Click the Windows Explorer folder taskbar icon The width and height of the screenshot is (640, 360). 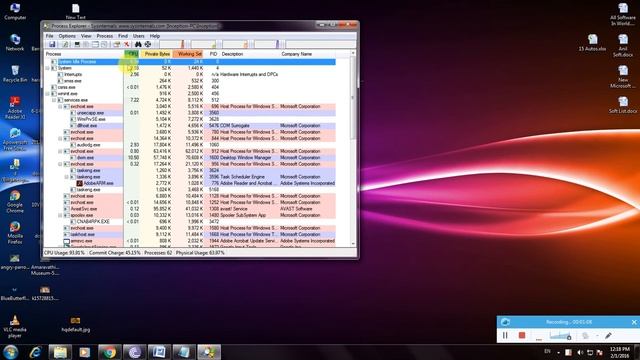pos(60,352)
